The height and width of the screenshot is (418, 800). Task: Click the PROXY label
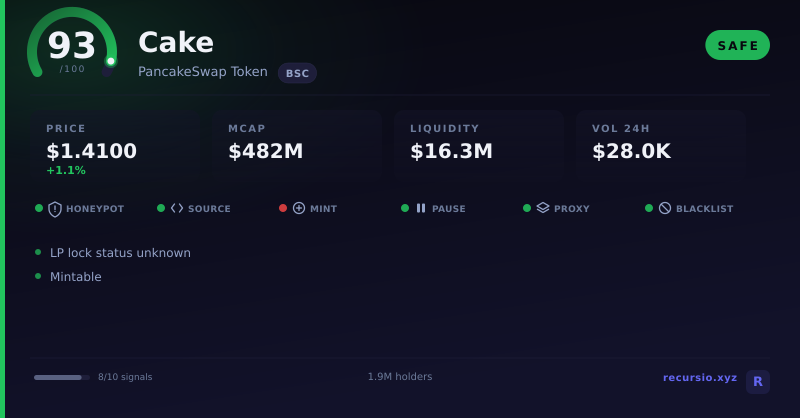571,209
